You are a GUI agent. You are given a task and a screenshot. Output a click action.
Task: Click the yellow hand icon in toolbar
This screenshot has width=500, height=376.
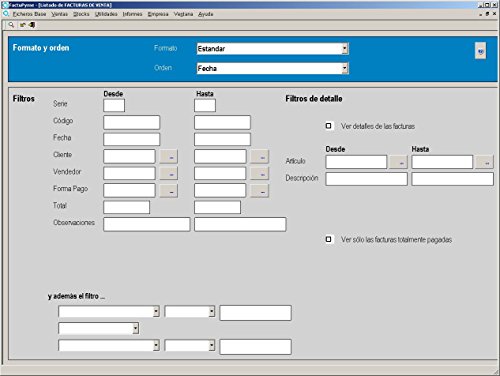coord(23,25)
